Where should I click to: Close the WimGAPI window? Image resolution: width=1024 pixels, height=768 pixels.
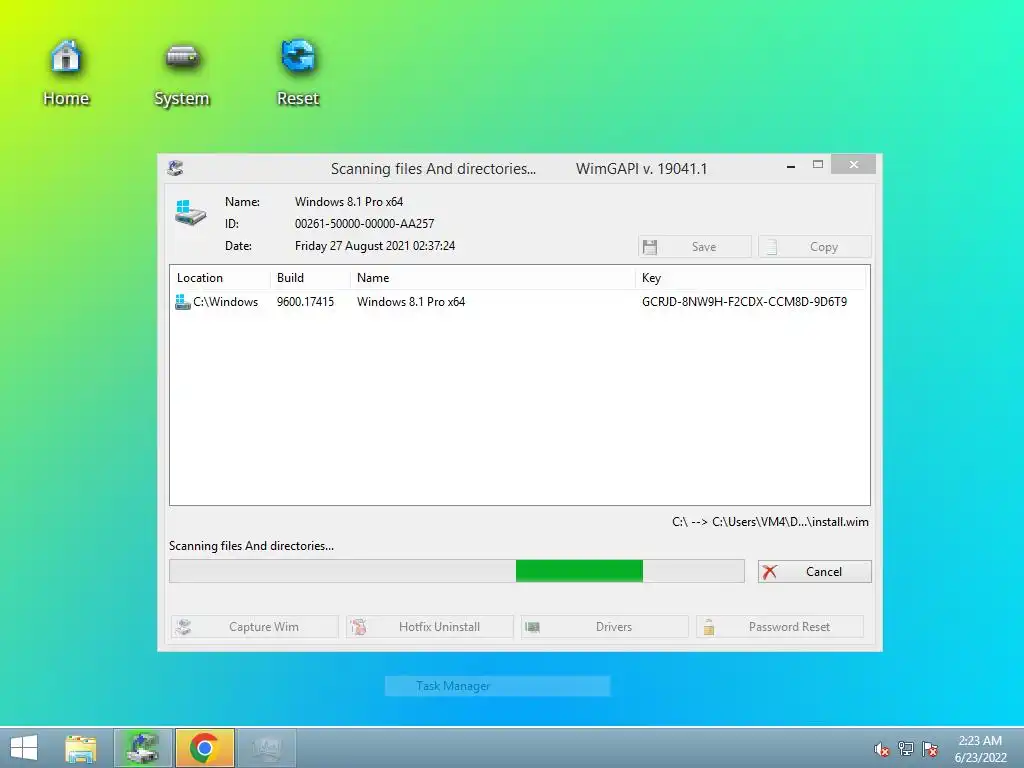[854, 165]
